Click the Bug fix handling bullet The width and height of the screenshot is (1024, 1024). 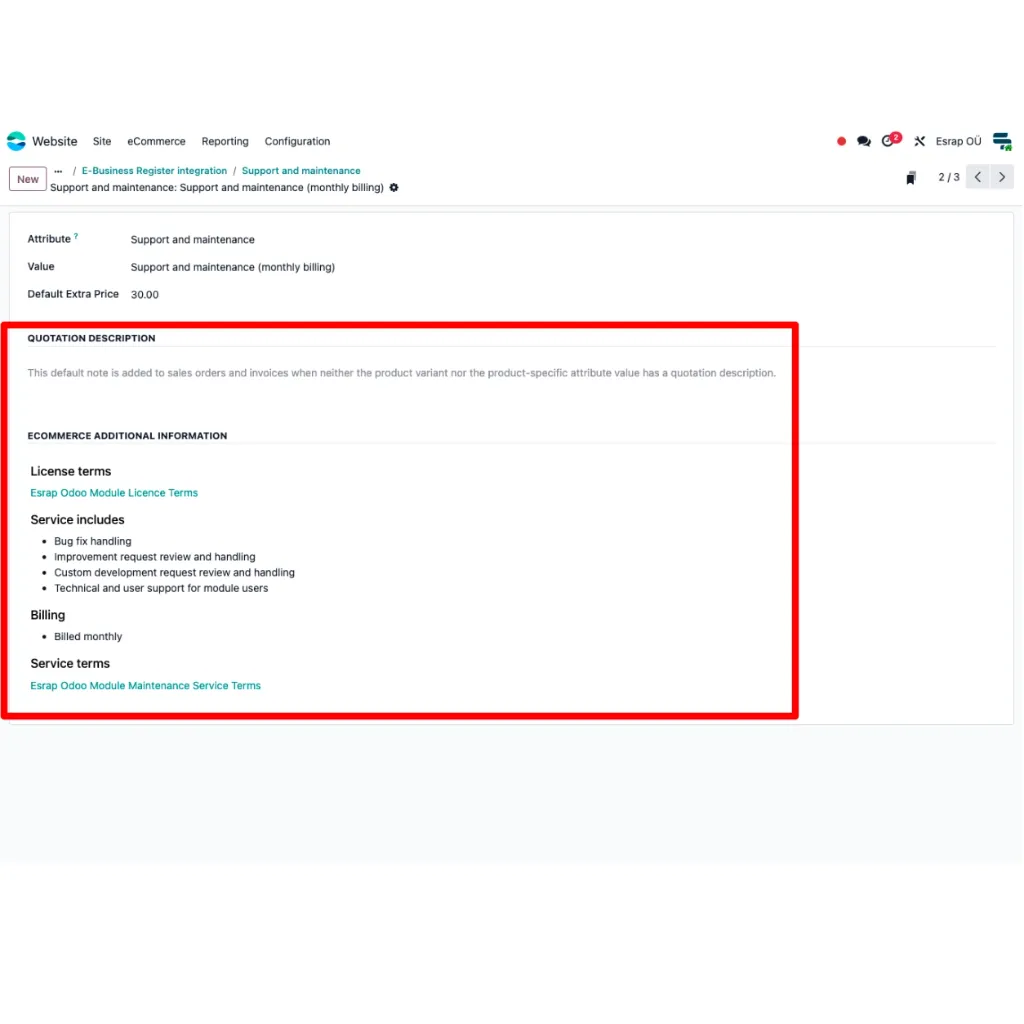coord(93,541)
